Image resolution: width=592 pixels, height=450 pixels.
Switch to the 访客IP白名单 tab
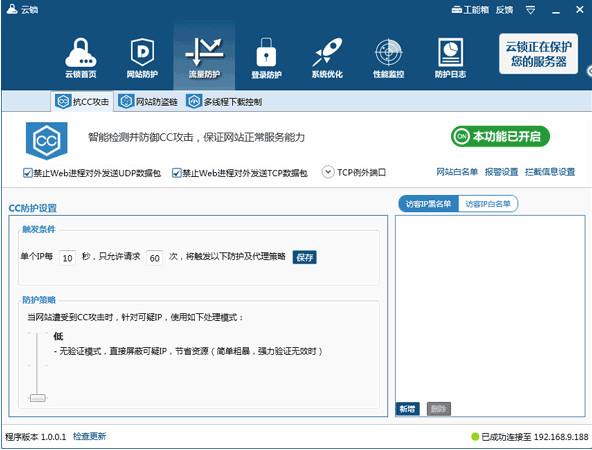tap(488, 204)
